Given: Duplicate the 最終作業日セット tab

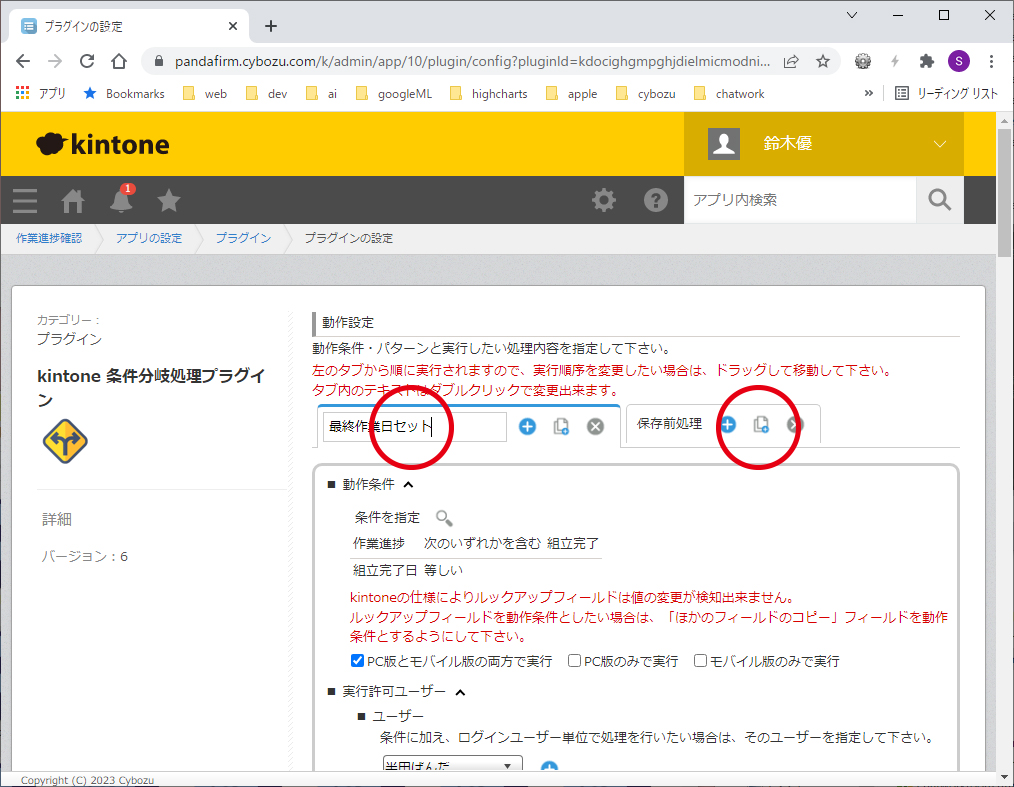Looking at the screenshot, I should coord(561,426).
